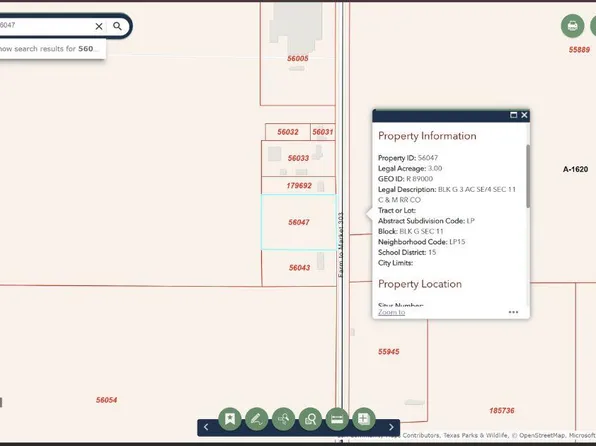Click the A-1620 abstract label
The image size is (596, 446).
point(575,169)
